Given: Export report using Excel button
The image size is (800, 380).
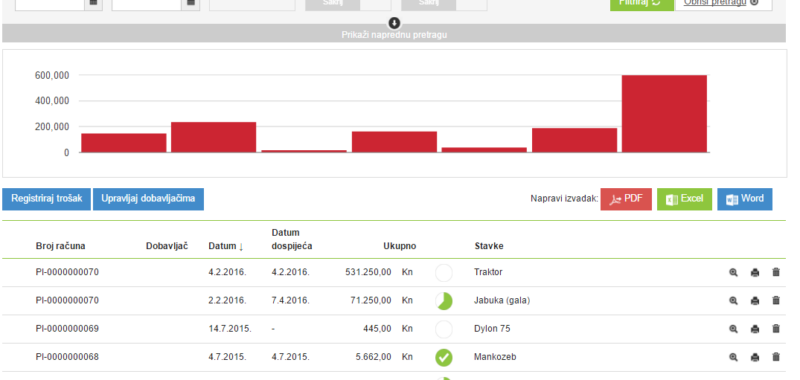Looking at the screenshot, I should (x=684, y=199).
